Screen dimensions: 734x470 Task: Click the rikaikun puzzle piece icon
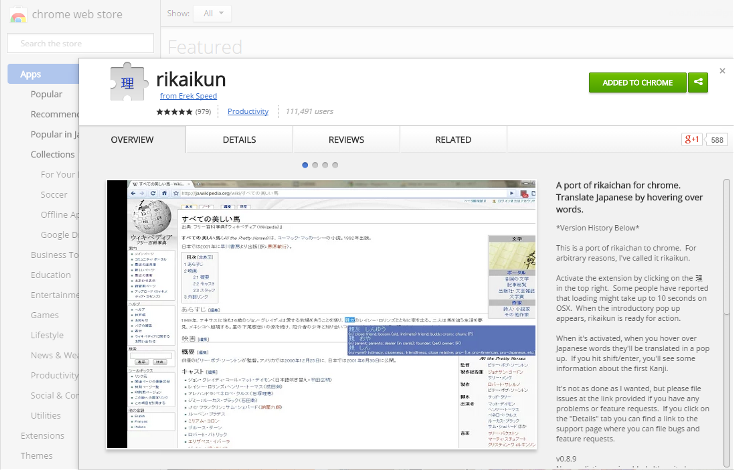pyautogui.click(x=127, y=82)
